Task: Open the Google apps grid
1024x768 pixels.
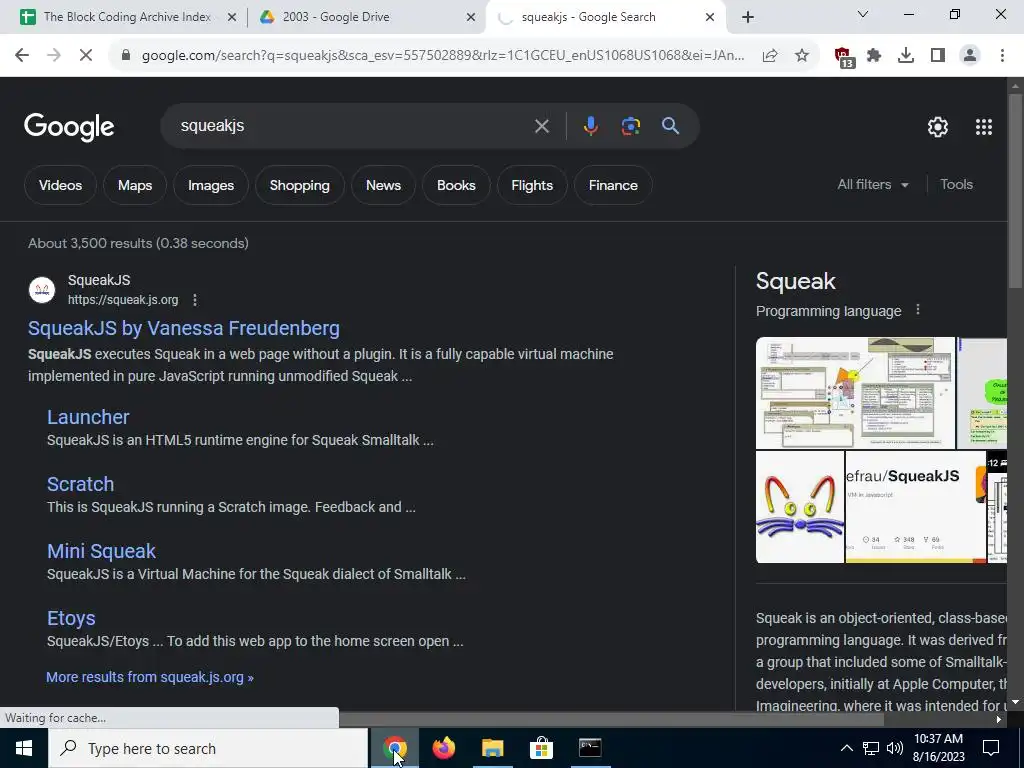Action: pyautogui.click(x=984, y=127)
